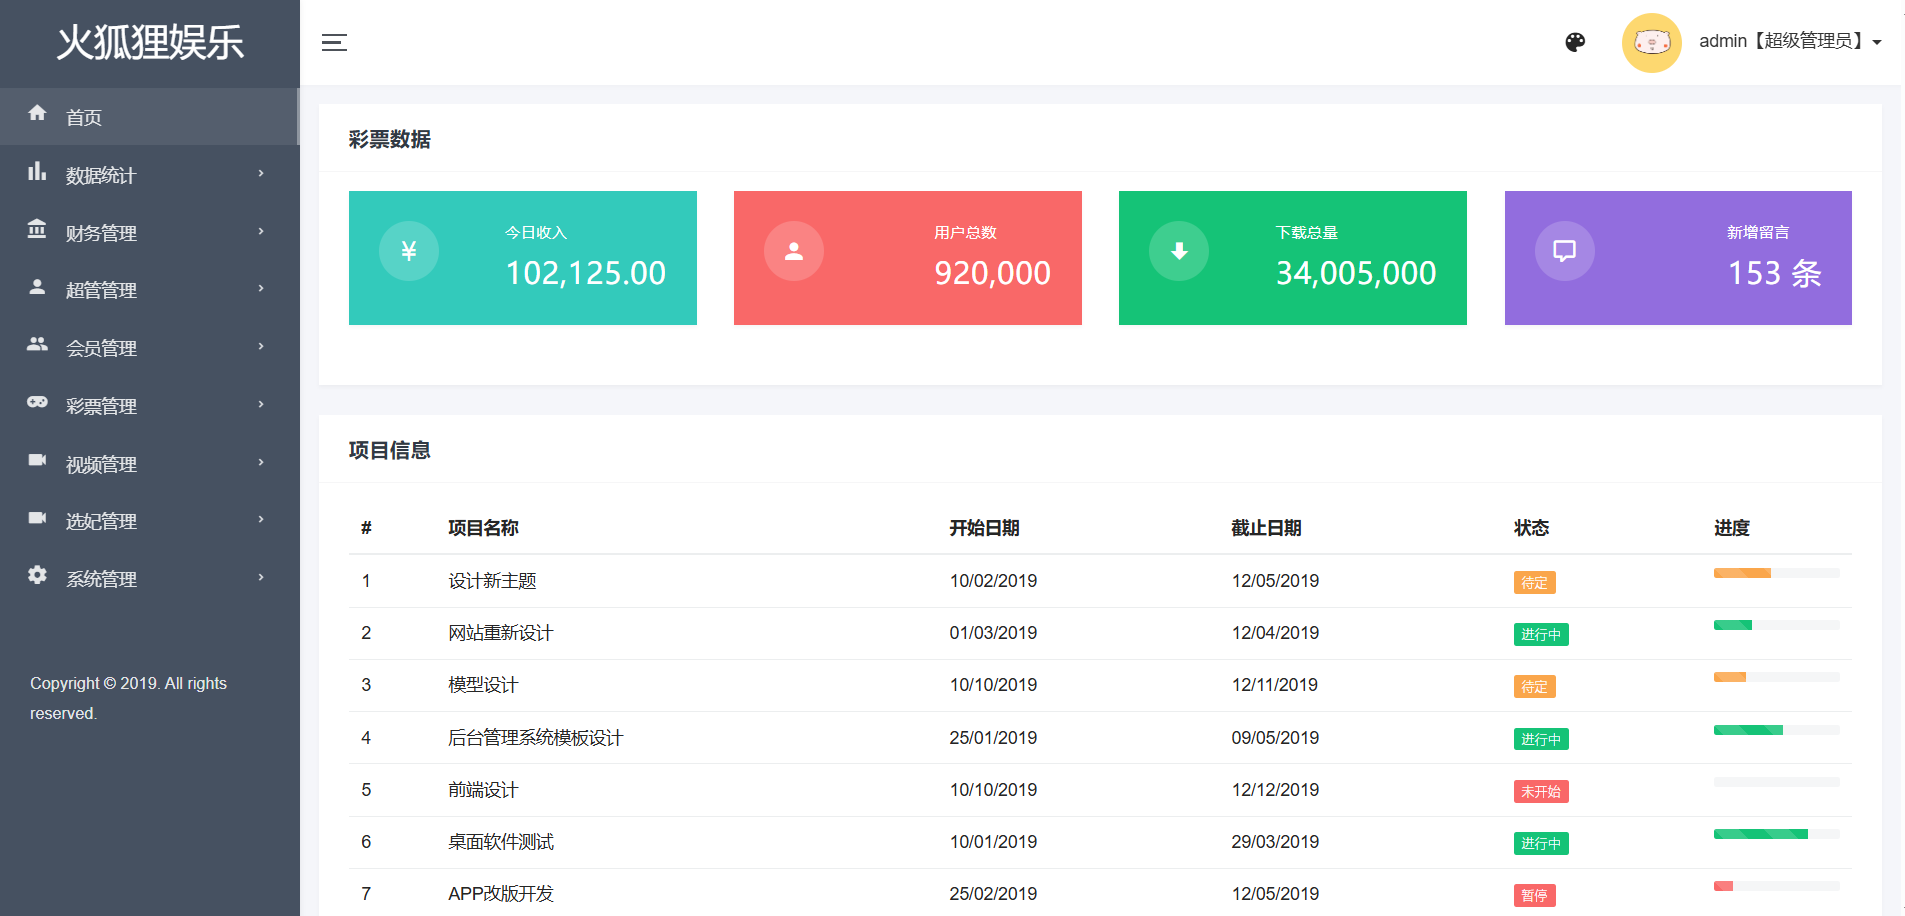Click the message icon on 新增留言 card

click(x=1564, y=251)
